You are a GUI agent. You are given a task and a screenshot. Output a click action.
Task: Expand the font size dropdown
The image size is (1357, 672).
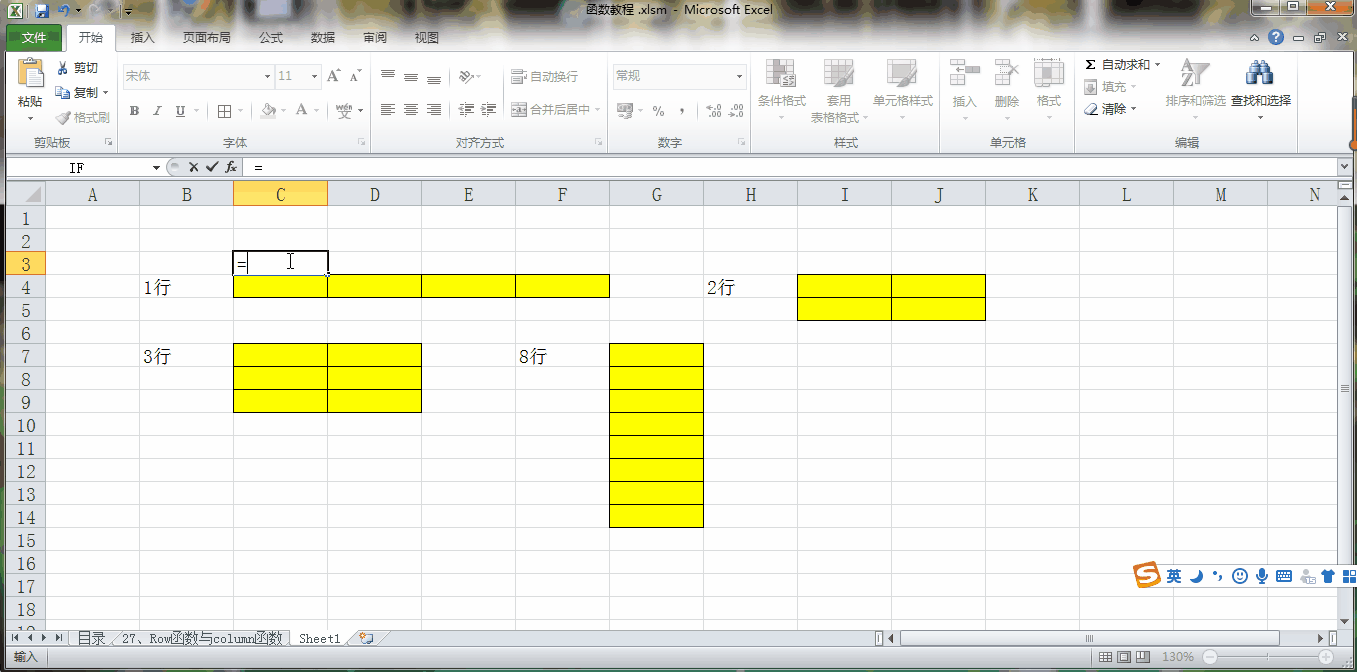click(x=315, y=76)
